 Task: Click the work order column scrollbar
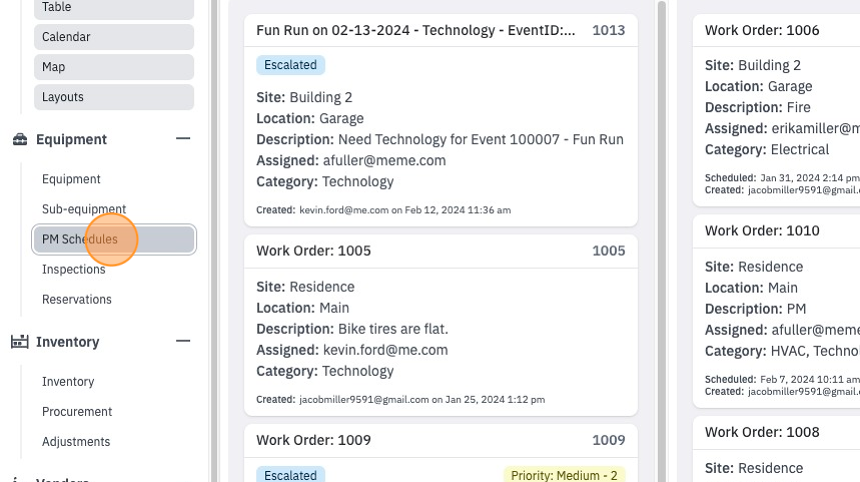pos(662,241)
